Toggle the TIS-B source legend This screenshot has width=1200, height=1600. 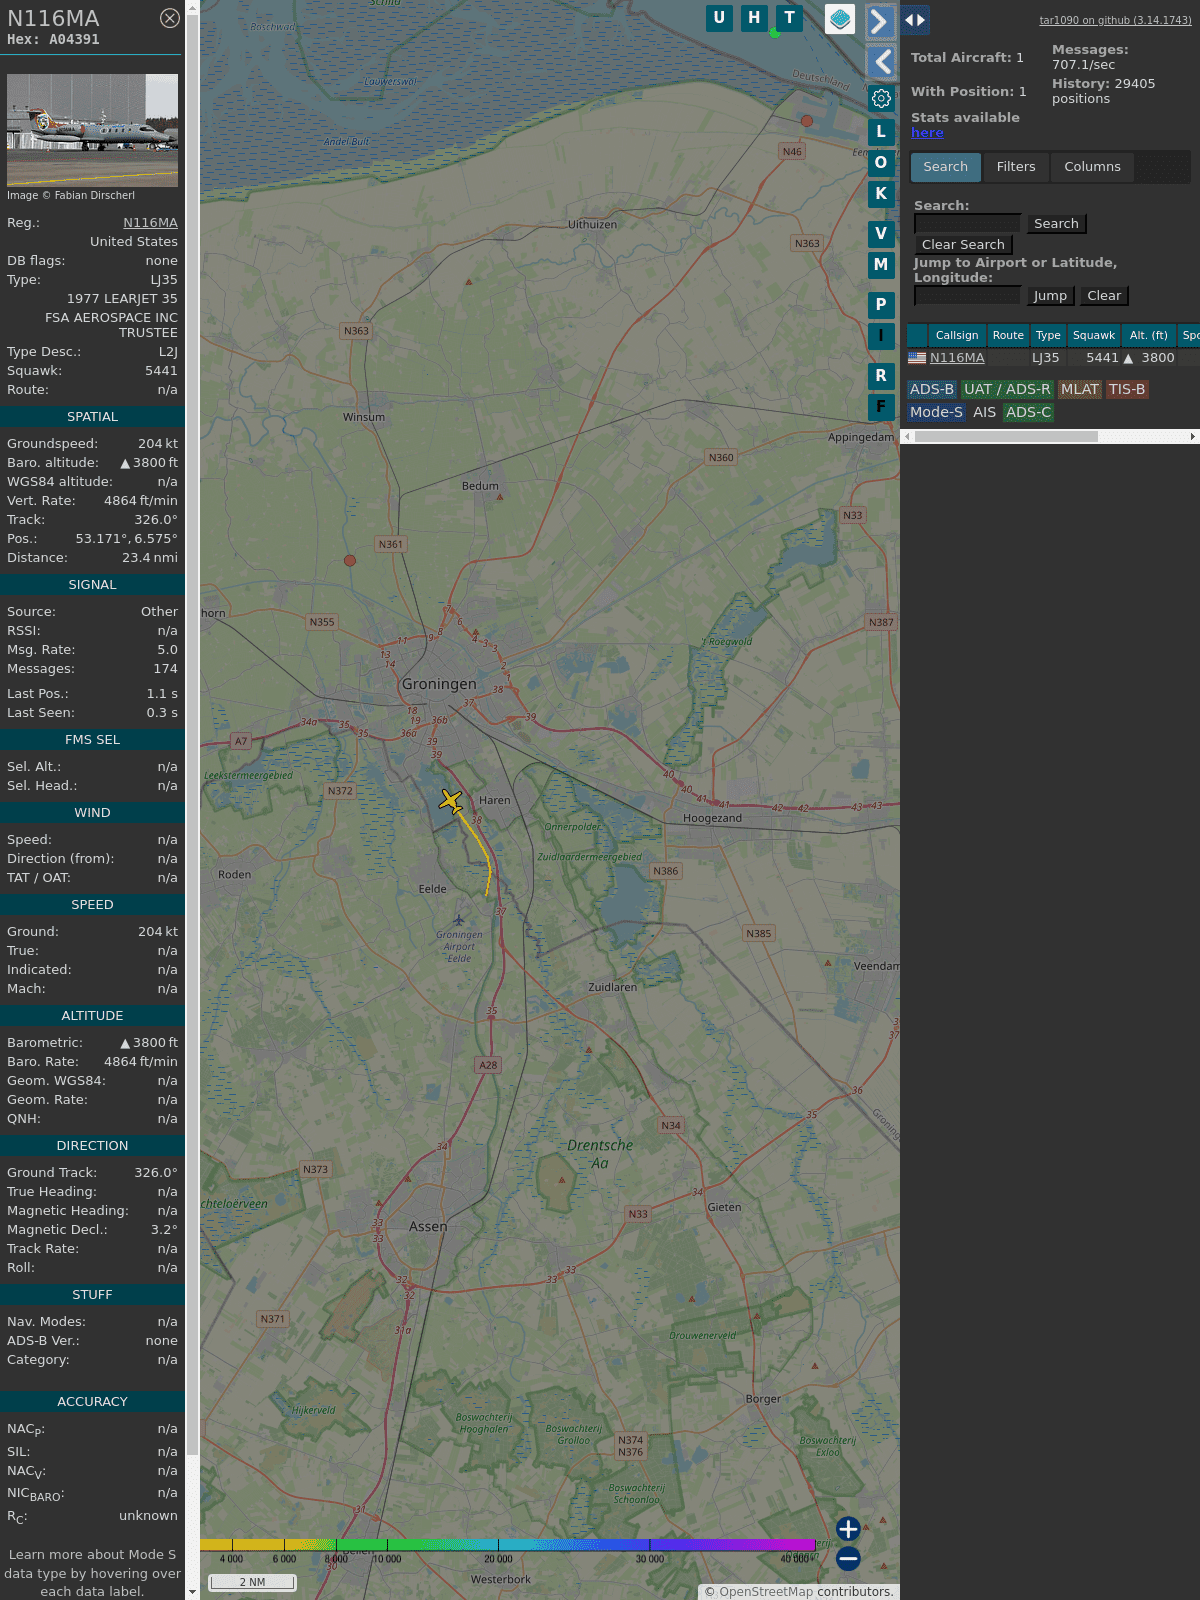pos(1127,390)
